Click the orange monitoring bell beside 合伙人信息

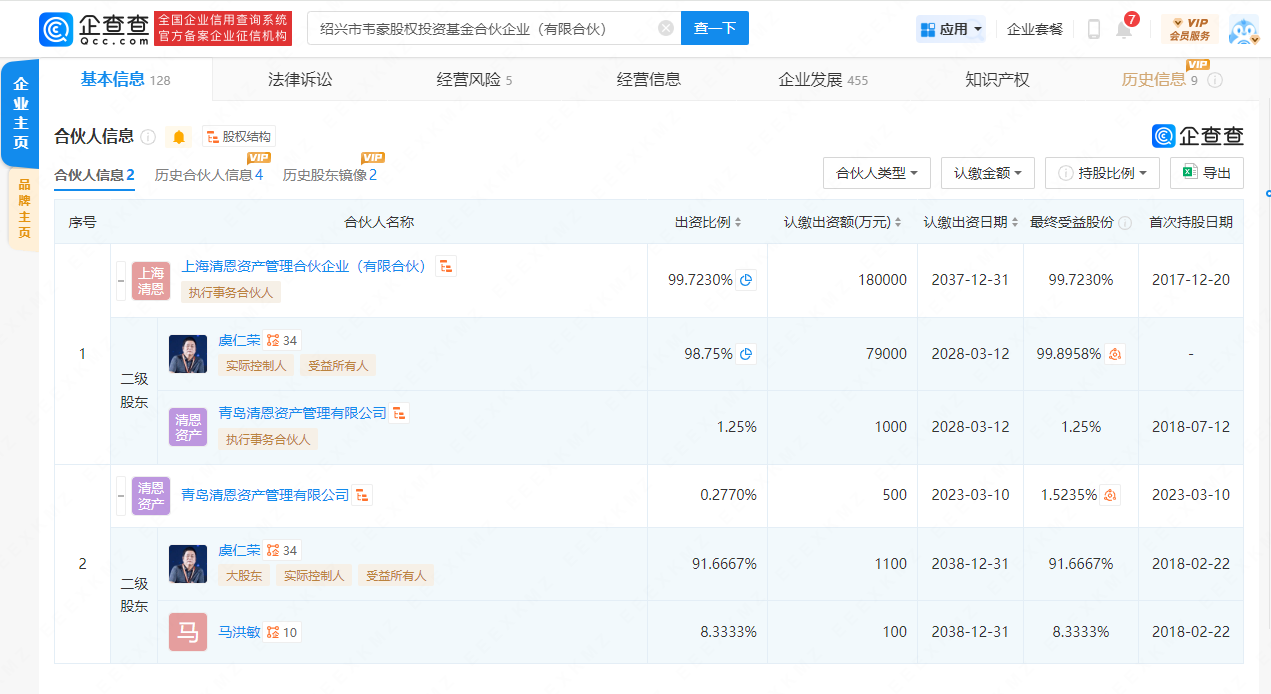point(179,137)
